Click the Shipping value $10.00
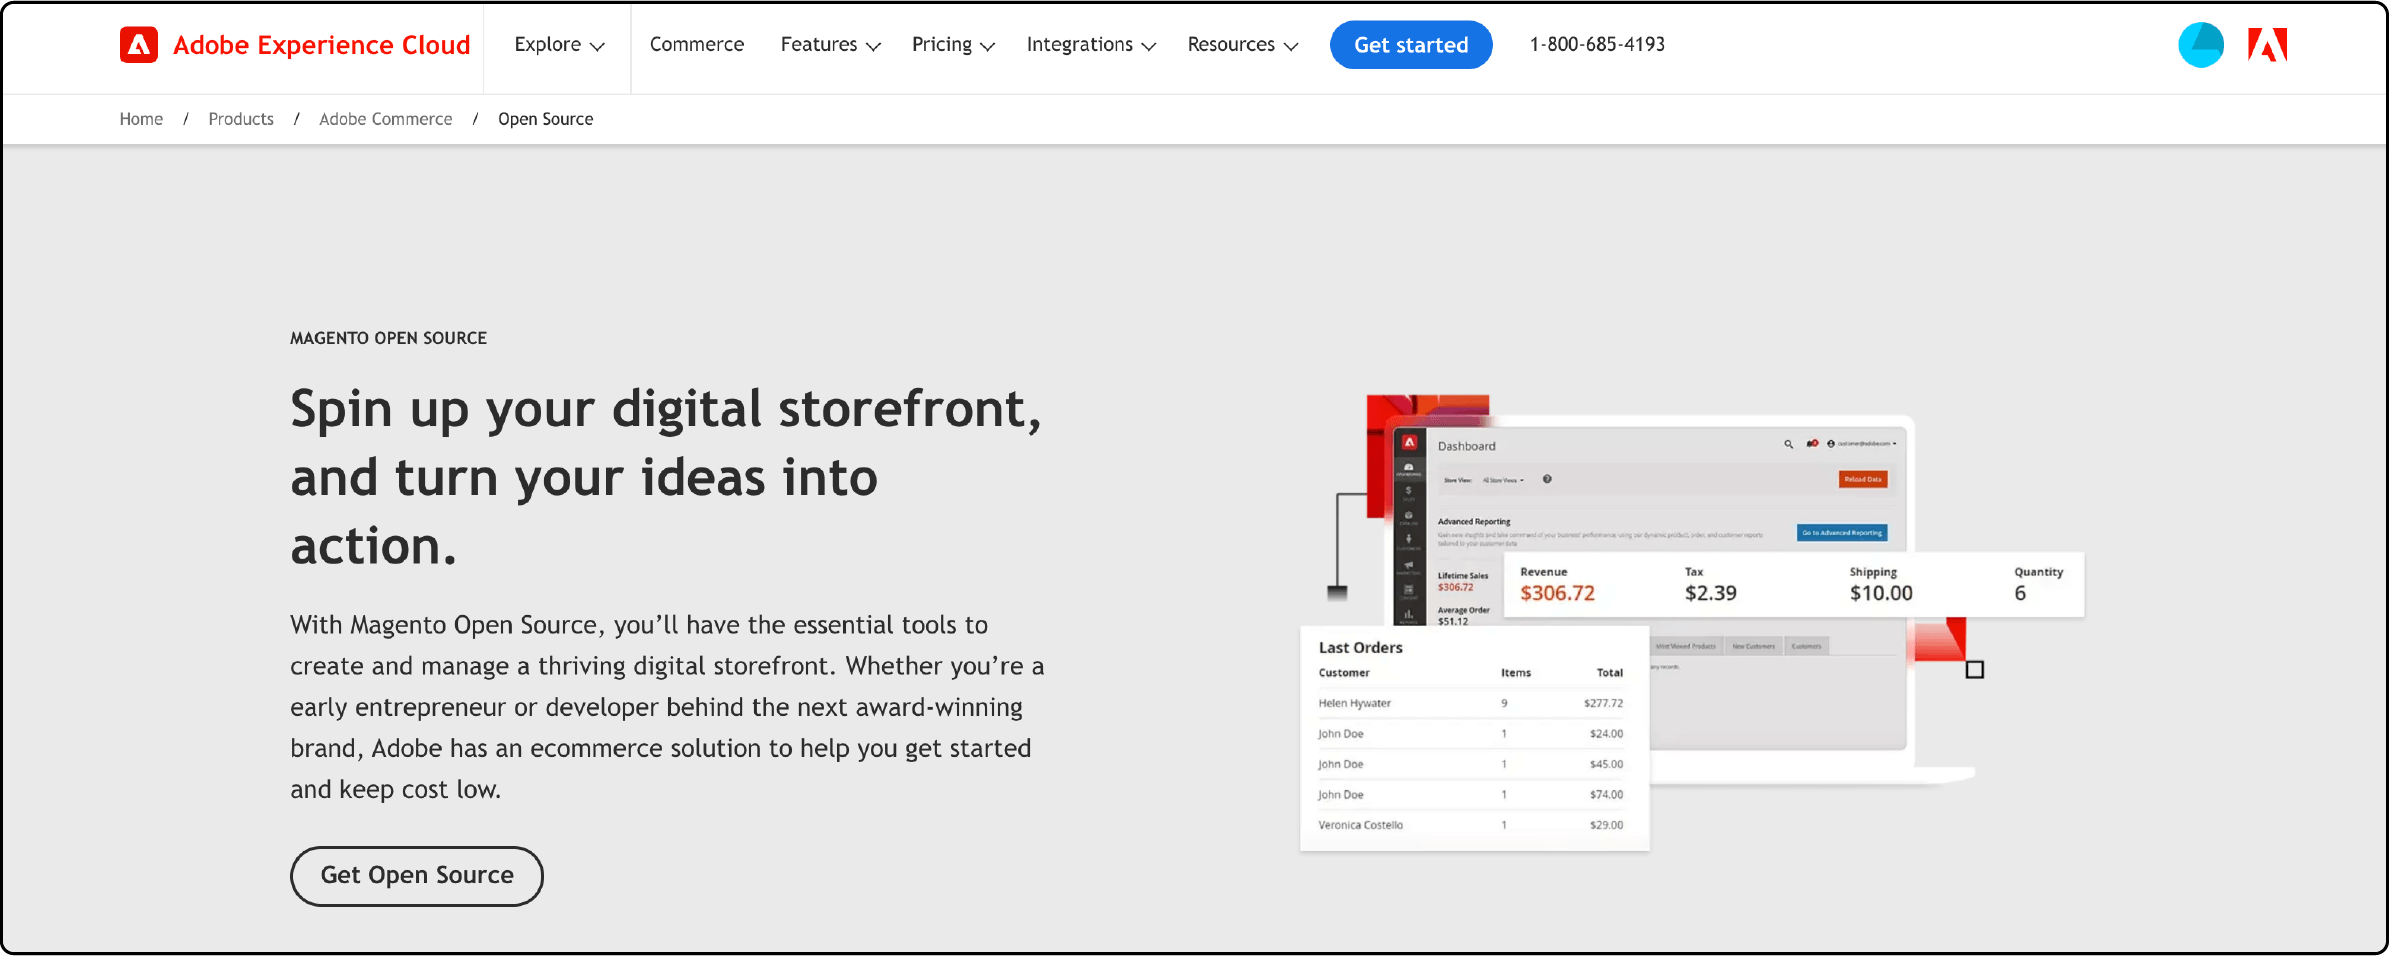 [1881, 593]
